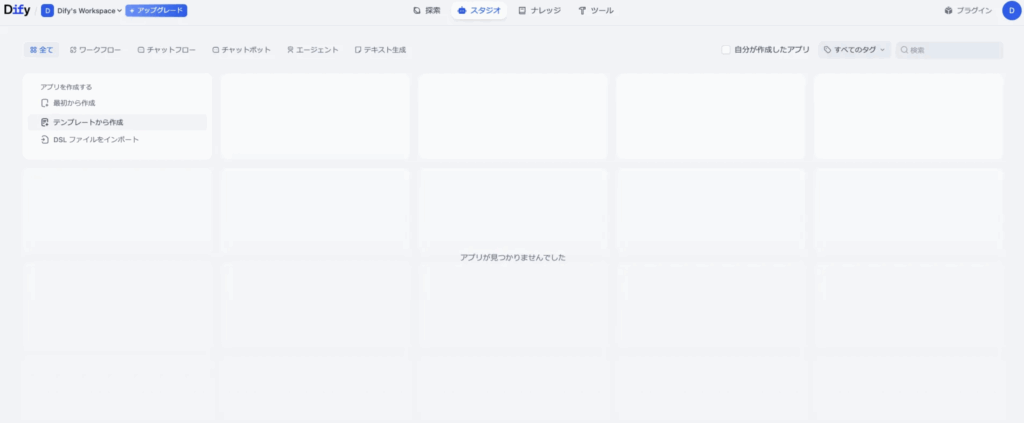
Task: Open the ナレッジ tab
Action: coord(540,11)
